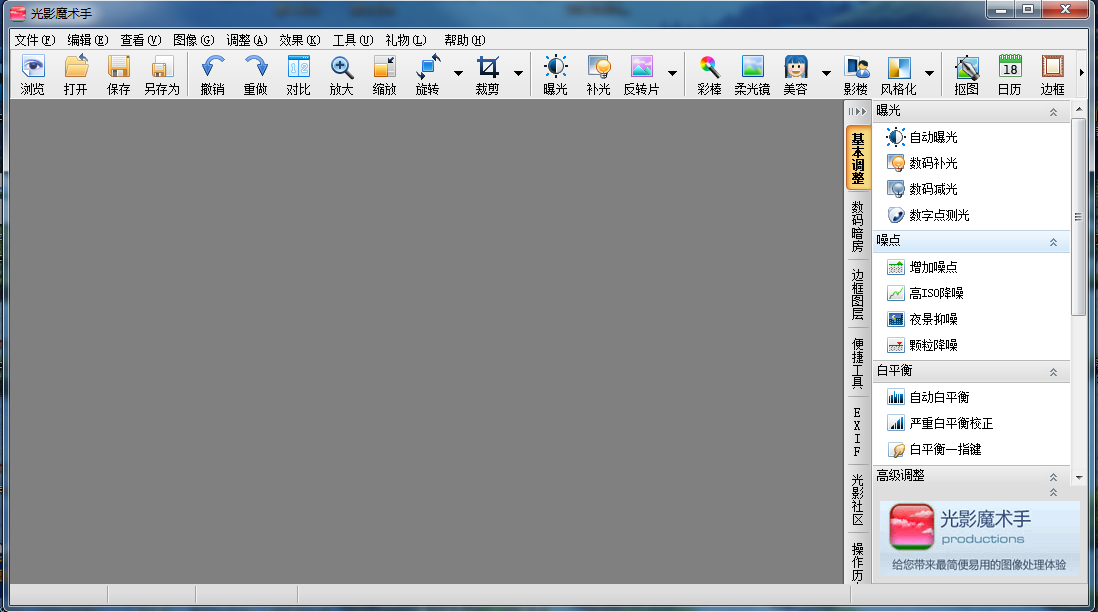The height and width of the screenshot is (612, 1098).
Task: Switch to the 边框图层 vertical tab
Action: pos(857,294)
